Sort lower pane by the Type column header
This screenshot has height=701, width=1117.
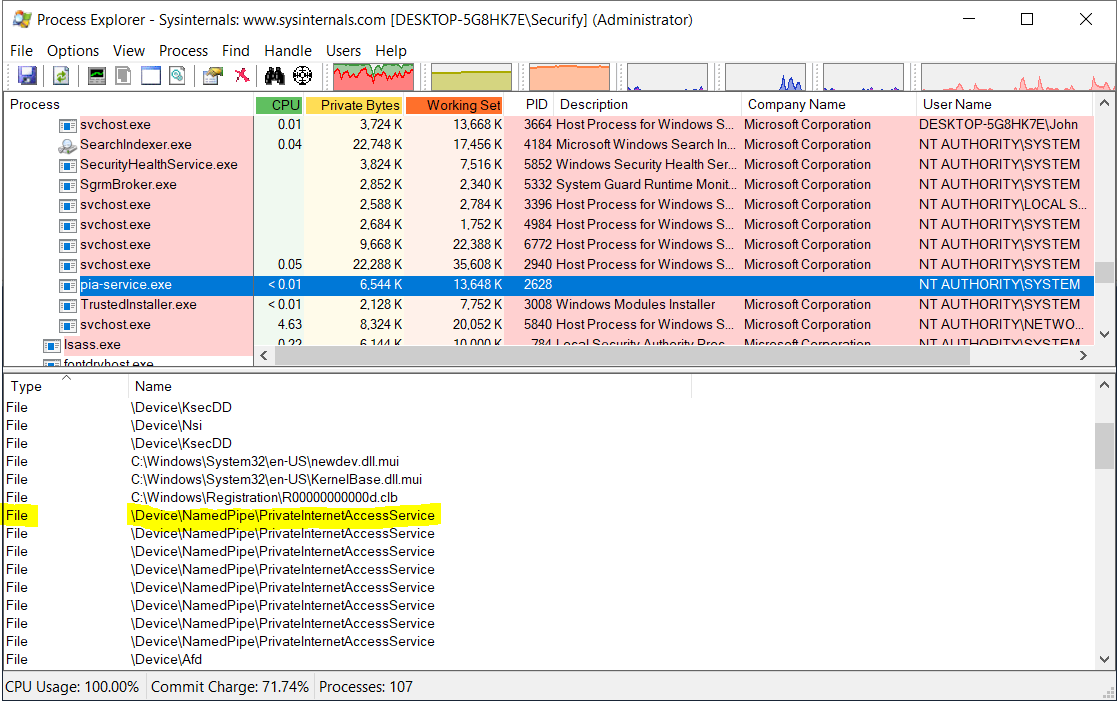[x=66, y=386]
